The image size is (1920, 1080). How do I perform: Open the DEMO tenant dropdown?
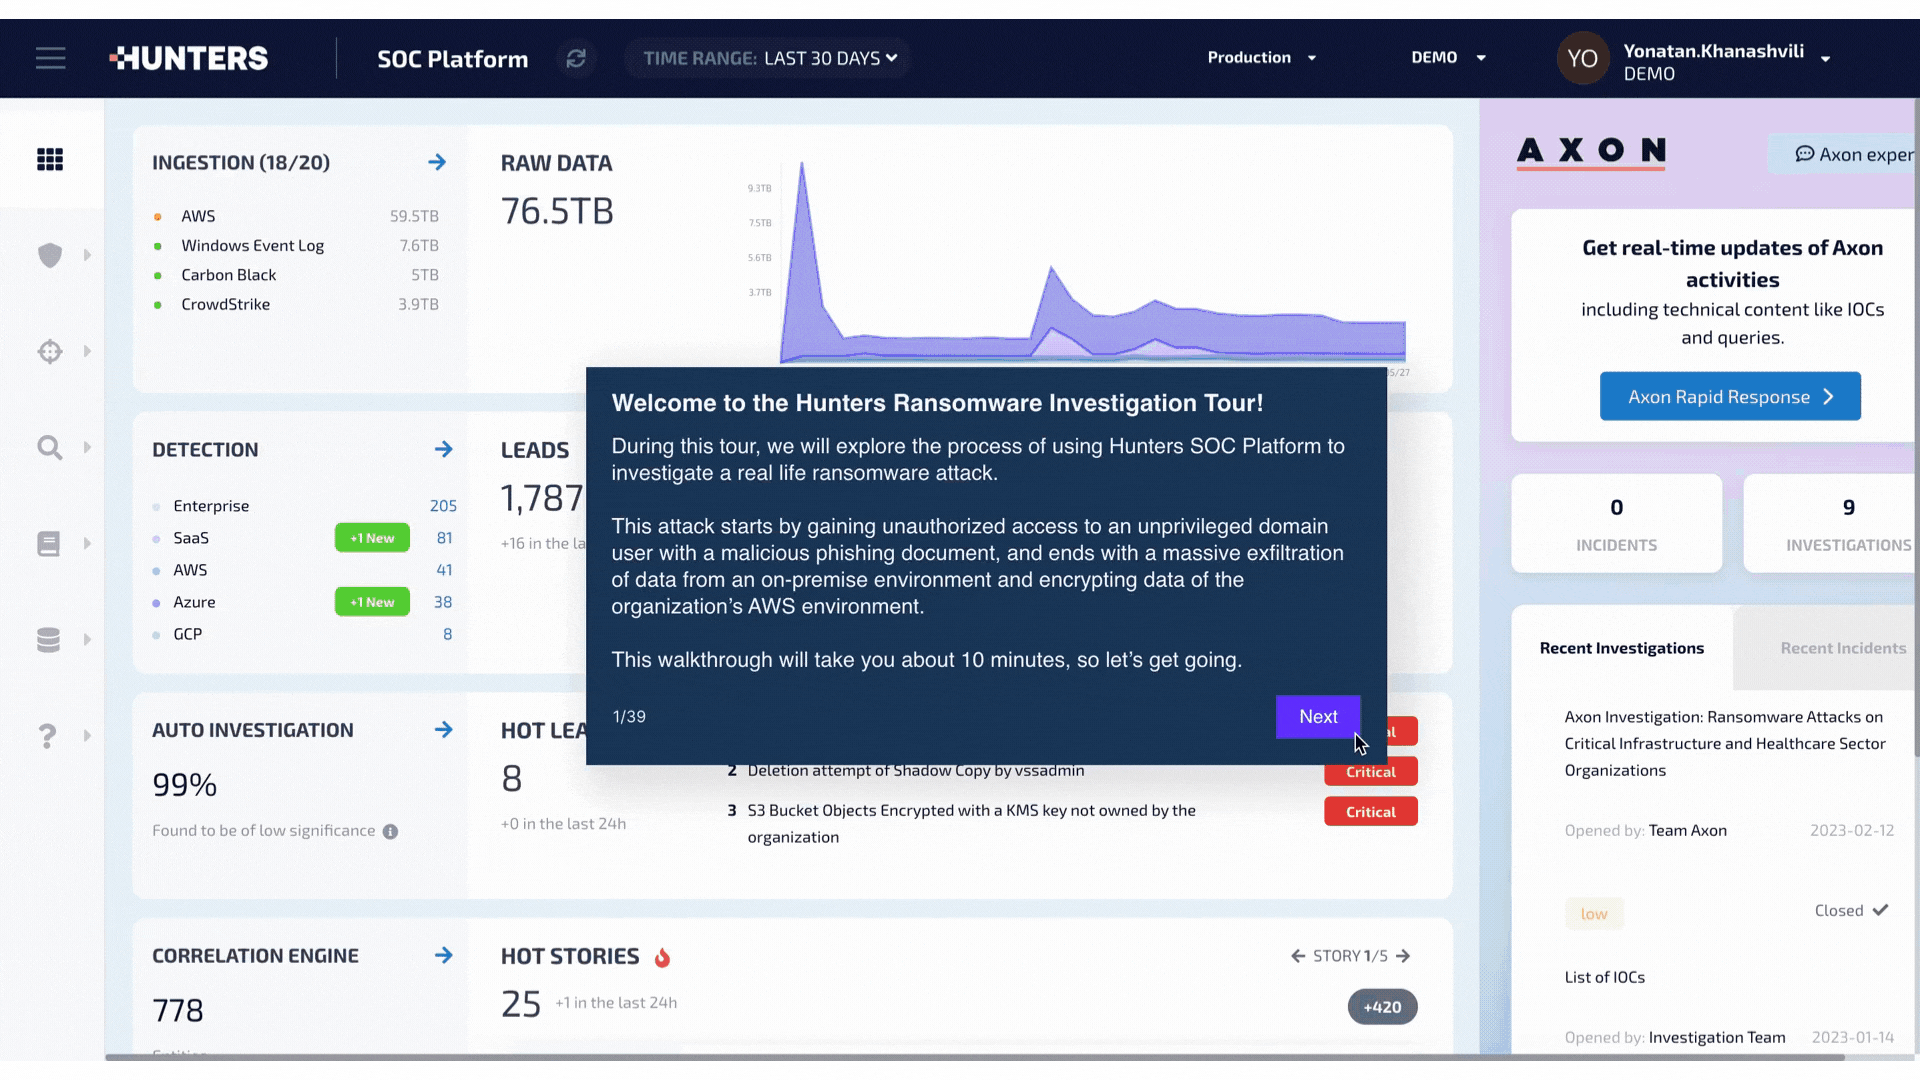[x=1448, y=57]
